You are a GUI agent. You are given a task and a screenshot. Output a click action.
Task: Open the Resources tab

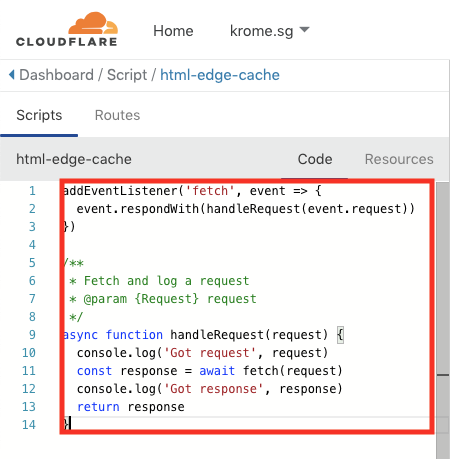point(399,159)
